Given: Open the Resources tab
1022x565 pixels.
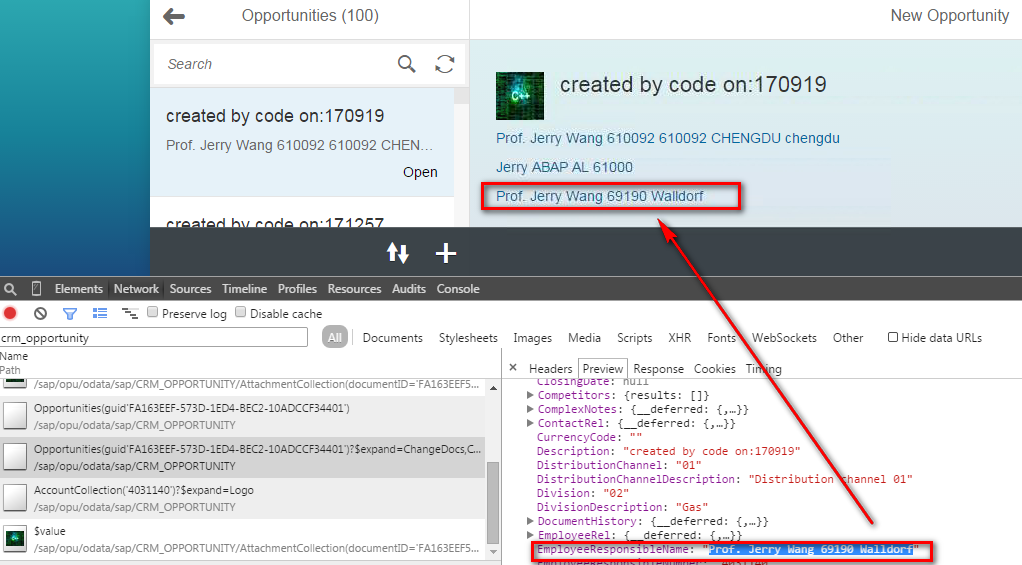Looking at the screenshot, I should (355, 289).
